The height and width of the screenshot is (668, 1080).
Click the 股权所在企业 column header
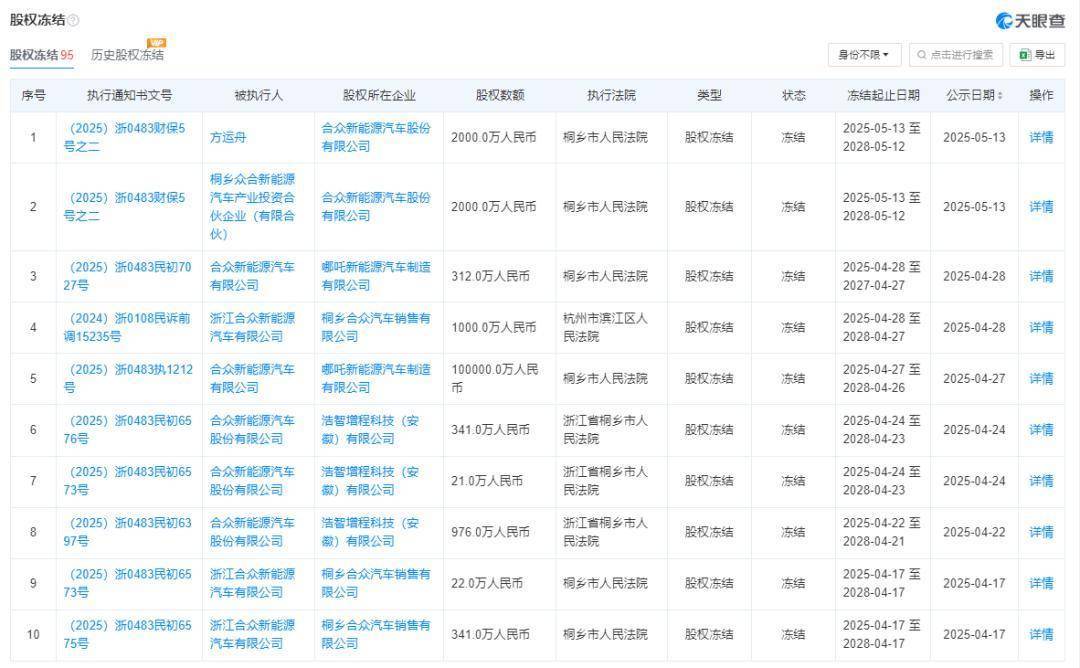(x=379, y=96)
